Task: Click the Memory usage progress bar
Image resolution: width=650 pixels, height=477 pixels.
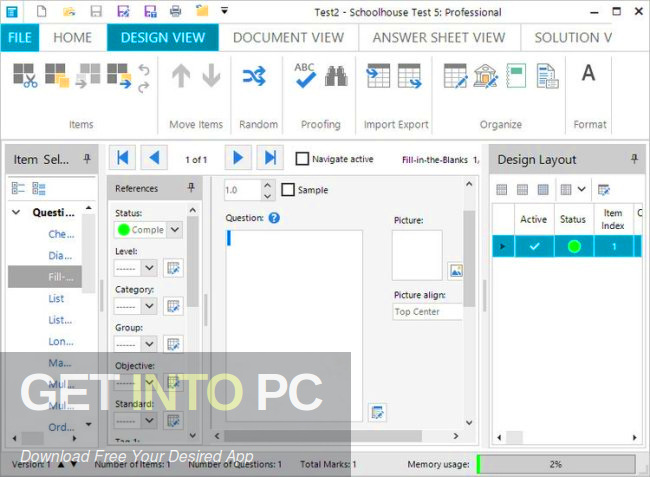Action: point(556,464)
